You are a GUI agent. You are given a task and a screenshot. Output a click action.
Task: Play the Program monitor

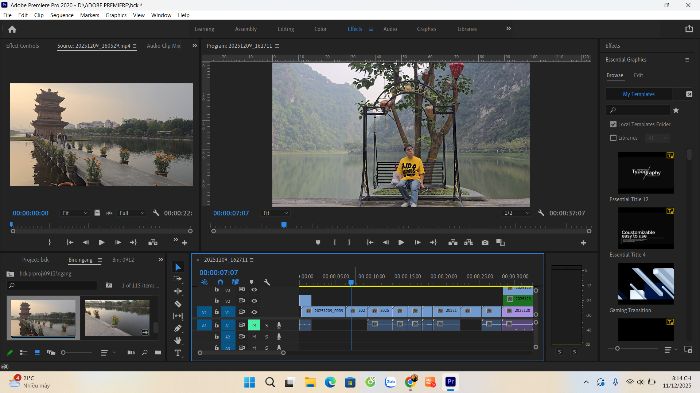pos(401,242)
